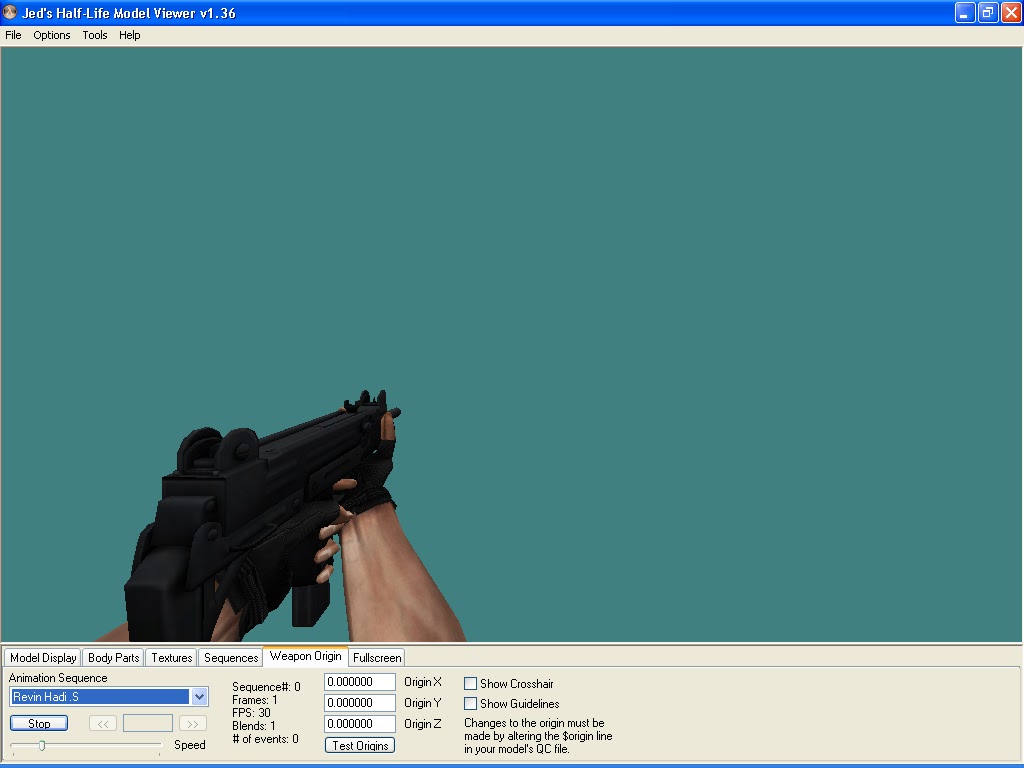
Task: Click the Test Origins button
Action: 360,745
